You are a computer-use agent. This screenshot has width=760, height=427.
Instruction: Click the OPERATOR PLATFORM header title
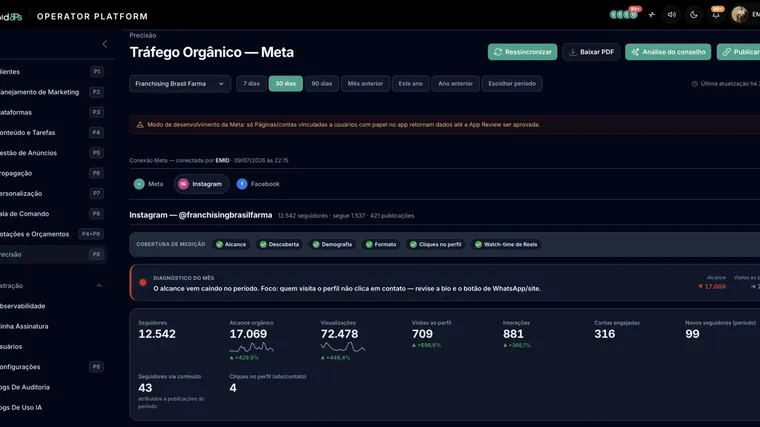(92, 16)
